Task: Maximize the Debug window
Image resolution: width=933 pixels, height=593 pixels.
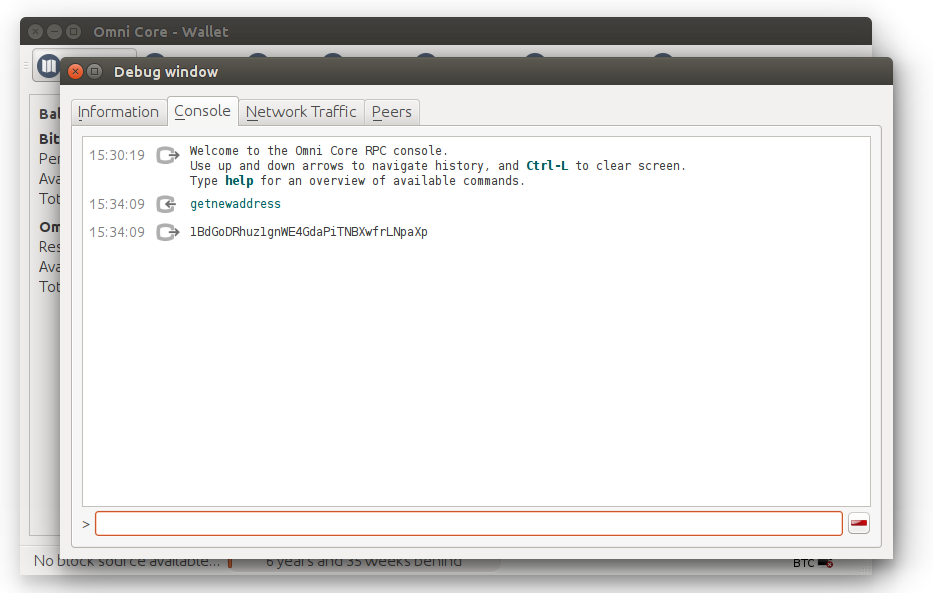Action: coord(95,71)
